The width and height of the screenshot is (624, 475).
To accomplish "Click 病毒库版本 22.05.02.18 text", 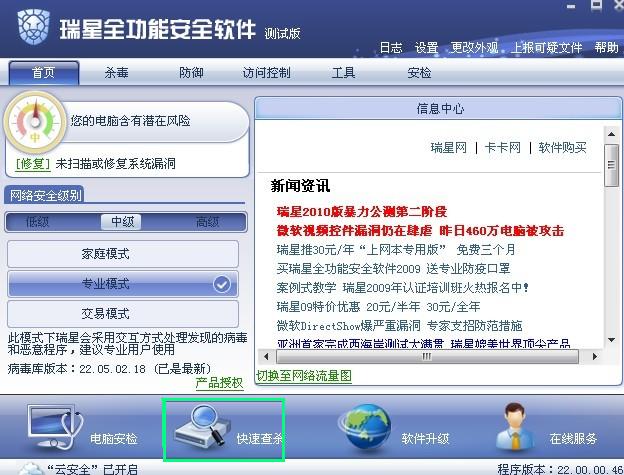I will pos(109,369).
